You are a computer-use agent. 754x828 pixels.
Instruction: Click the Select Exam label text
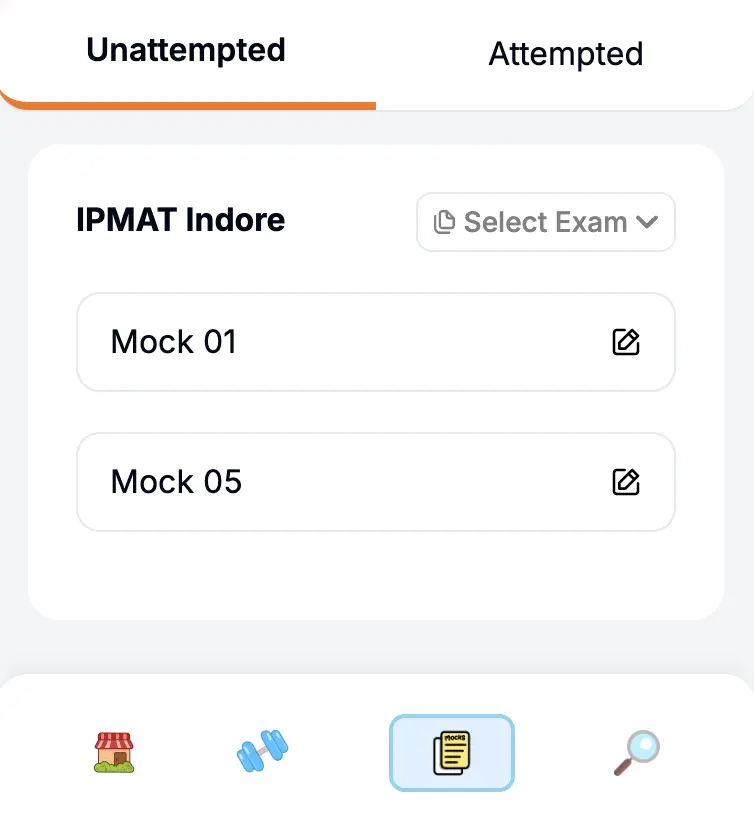coord(545,222)
